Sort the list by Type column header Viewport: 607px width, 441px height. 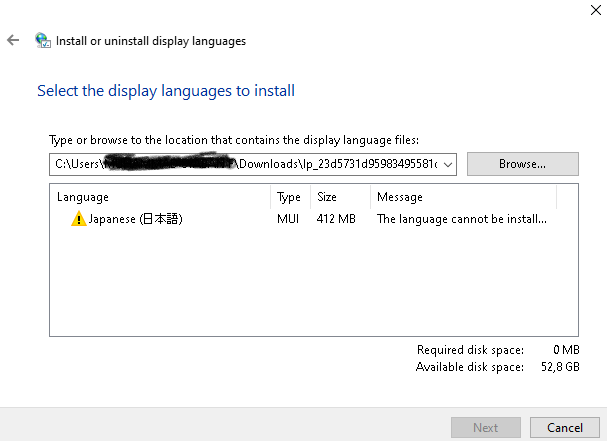(290, 197)
